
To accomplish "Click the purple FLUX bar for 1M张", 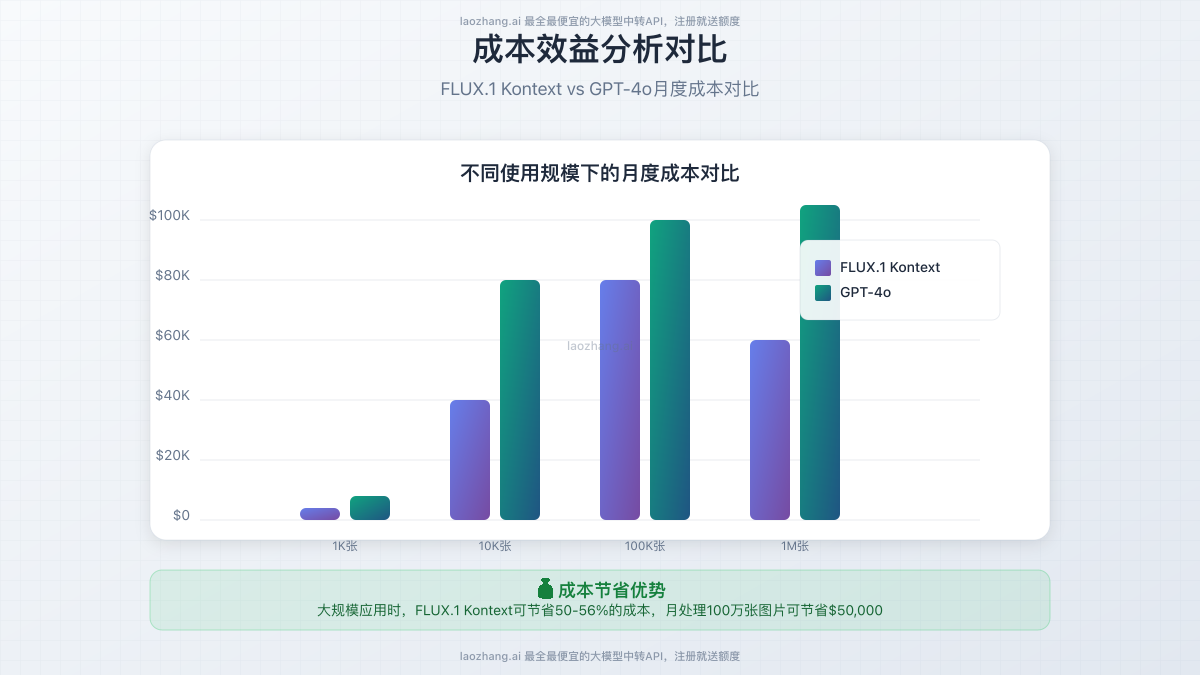I will click(x=770, y=430).
